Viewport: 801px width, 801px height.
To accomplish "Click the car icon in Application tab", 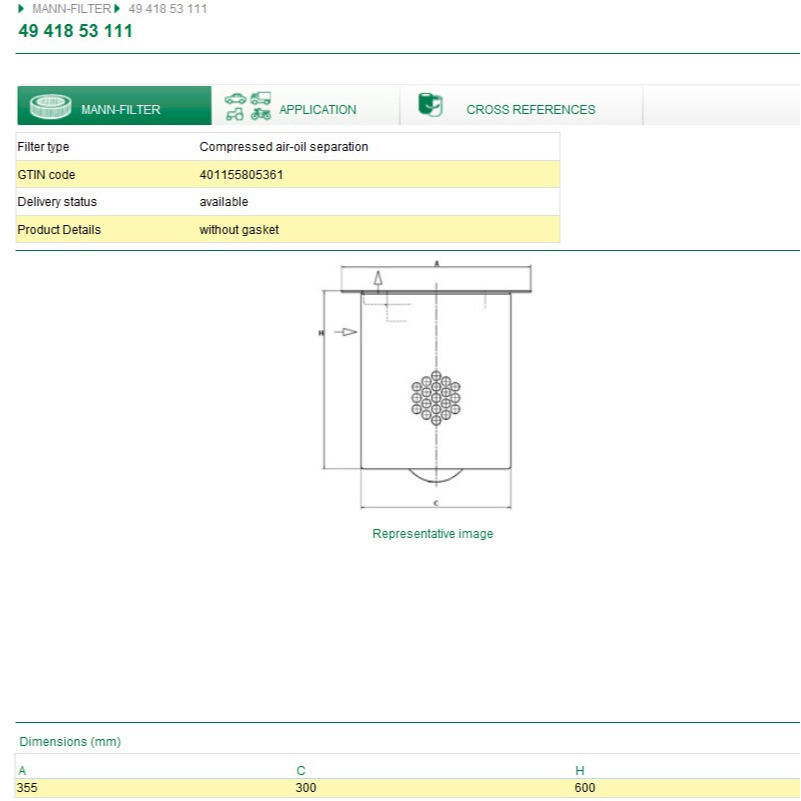I will [x=235, y=99].
